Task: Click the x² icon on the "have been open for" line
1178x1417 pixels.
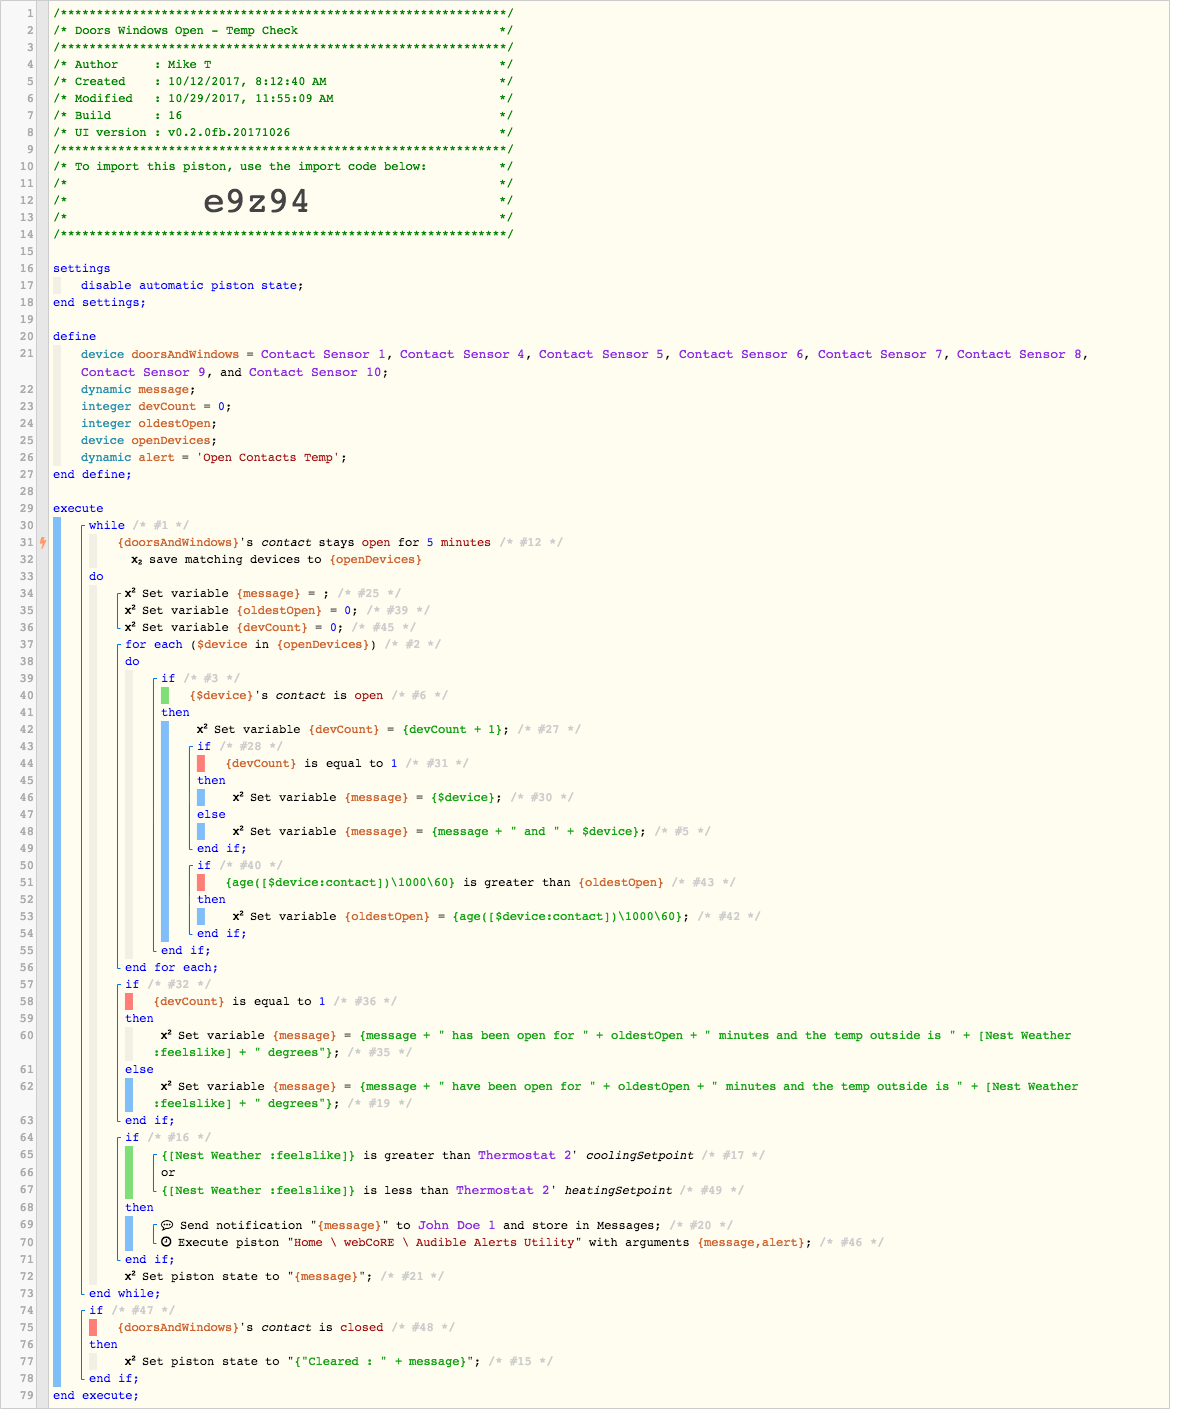Action: (x=166, y=1086)
